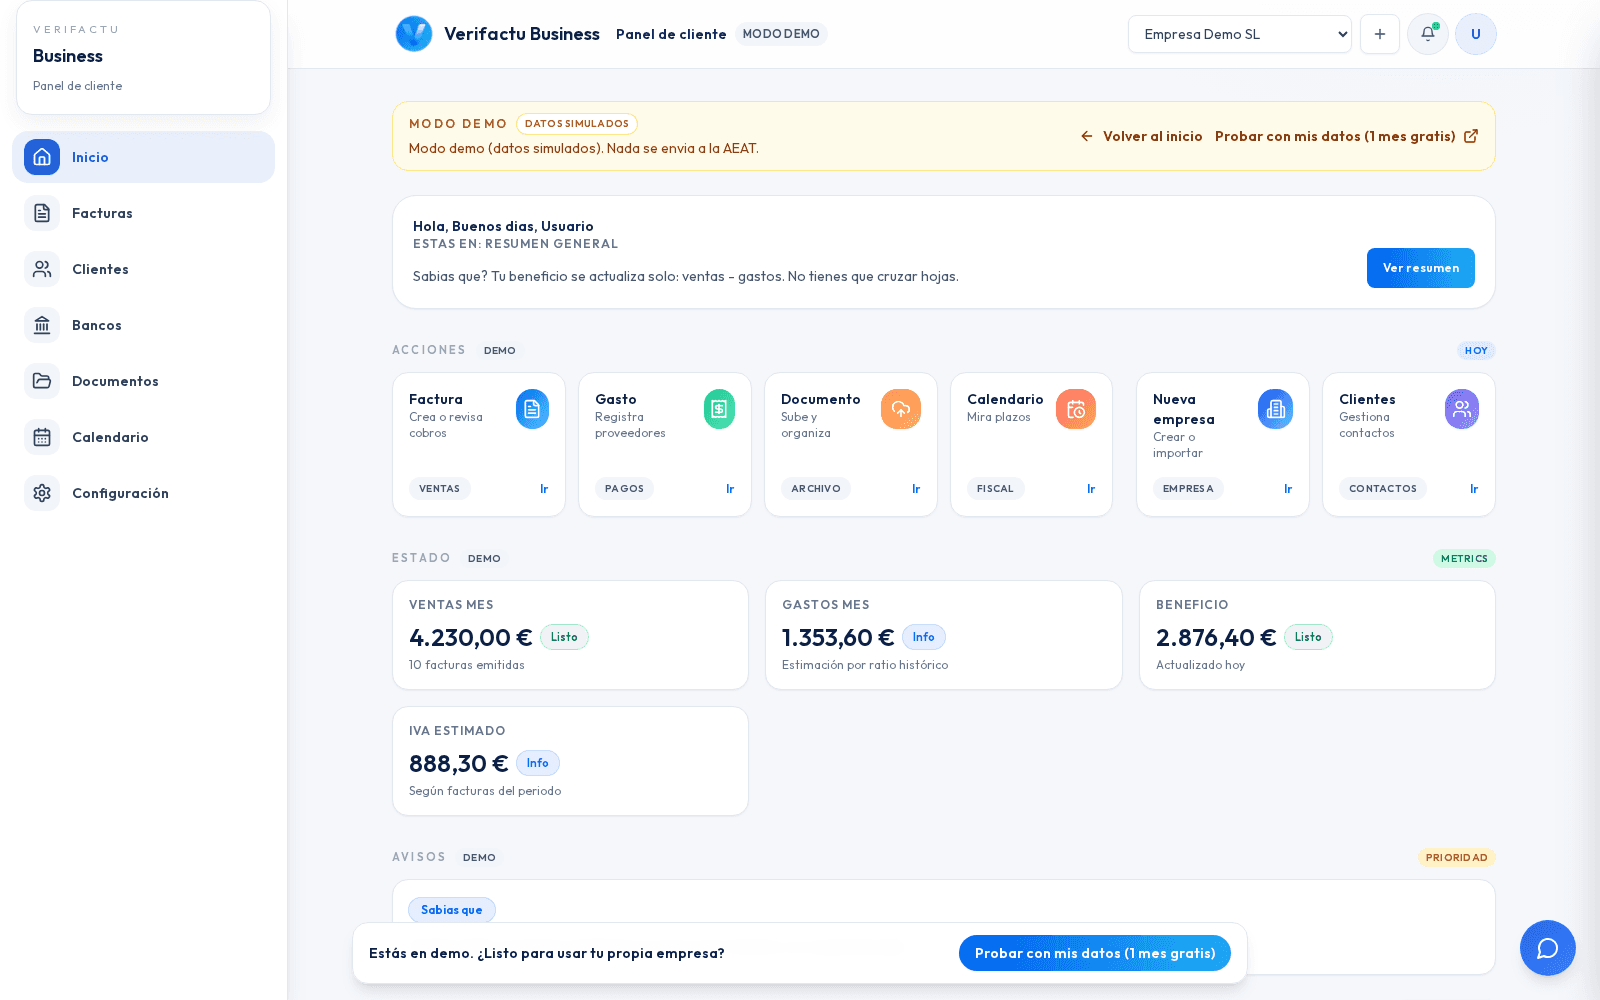Click bottom Probar con mis datos button
This screenshot has height=1000, width=1600.
click(1094, 953)
